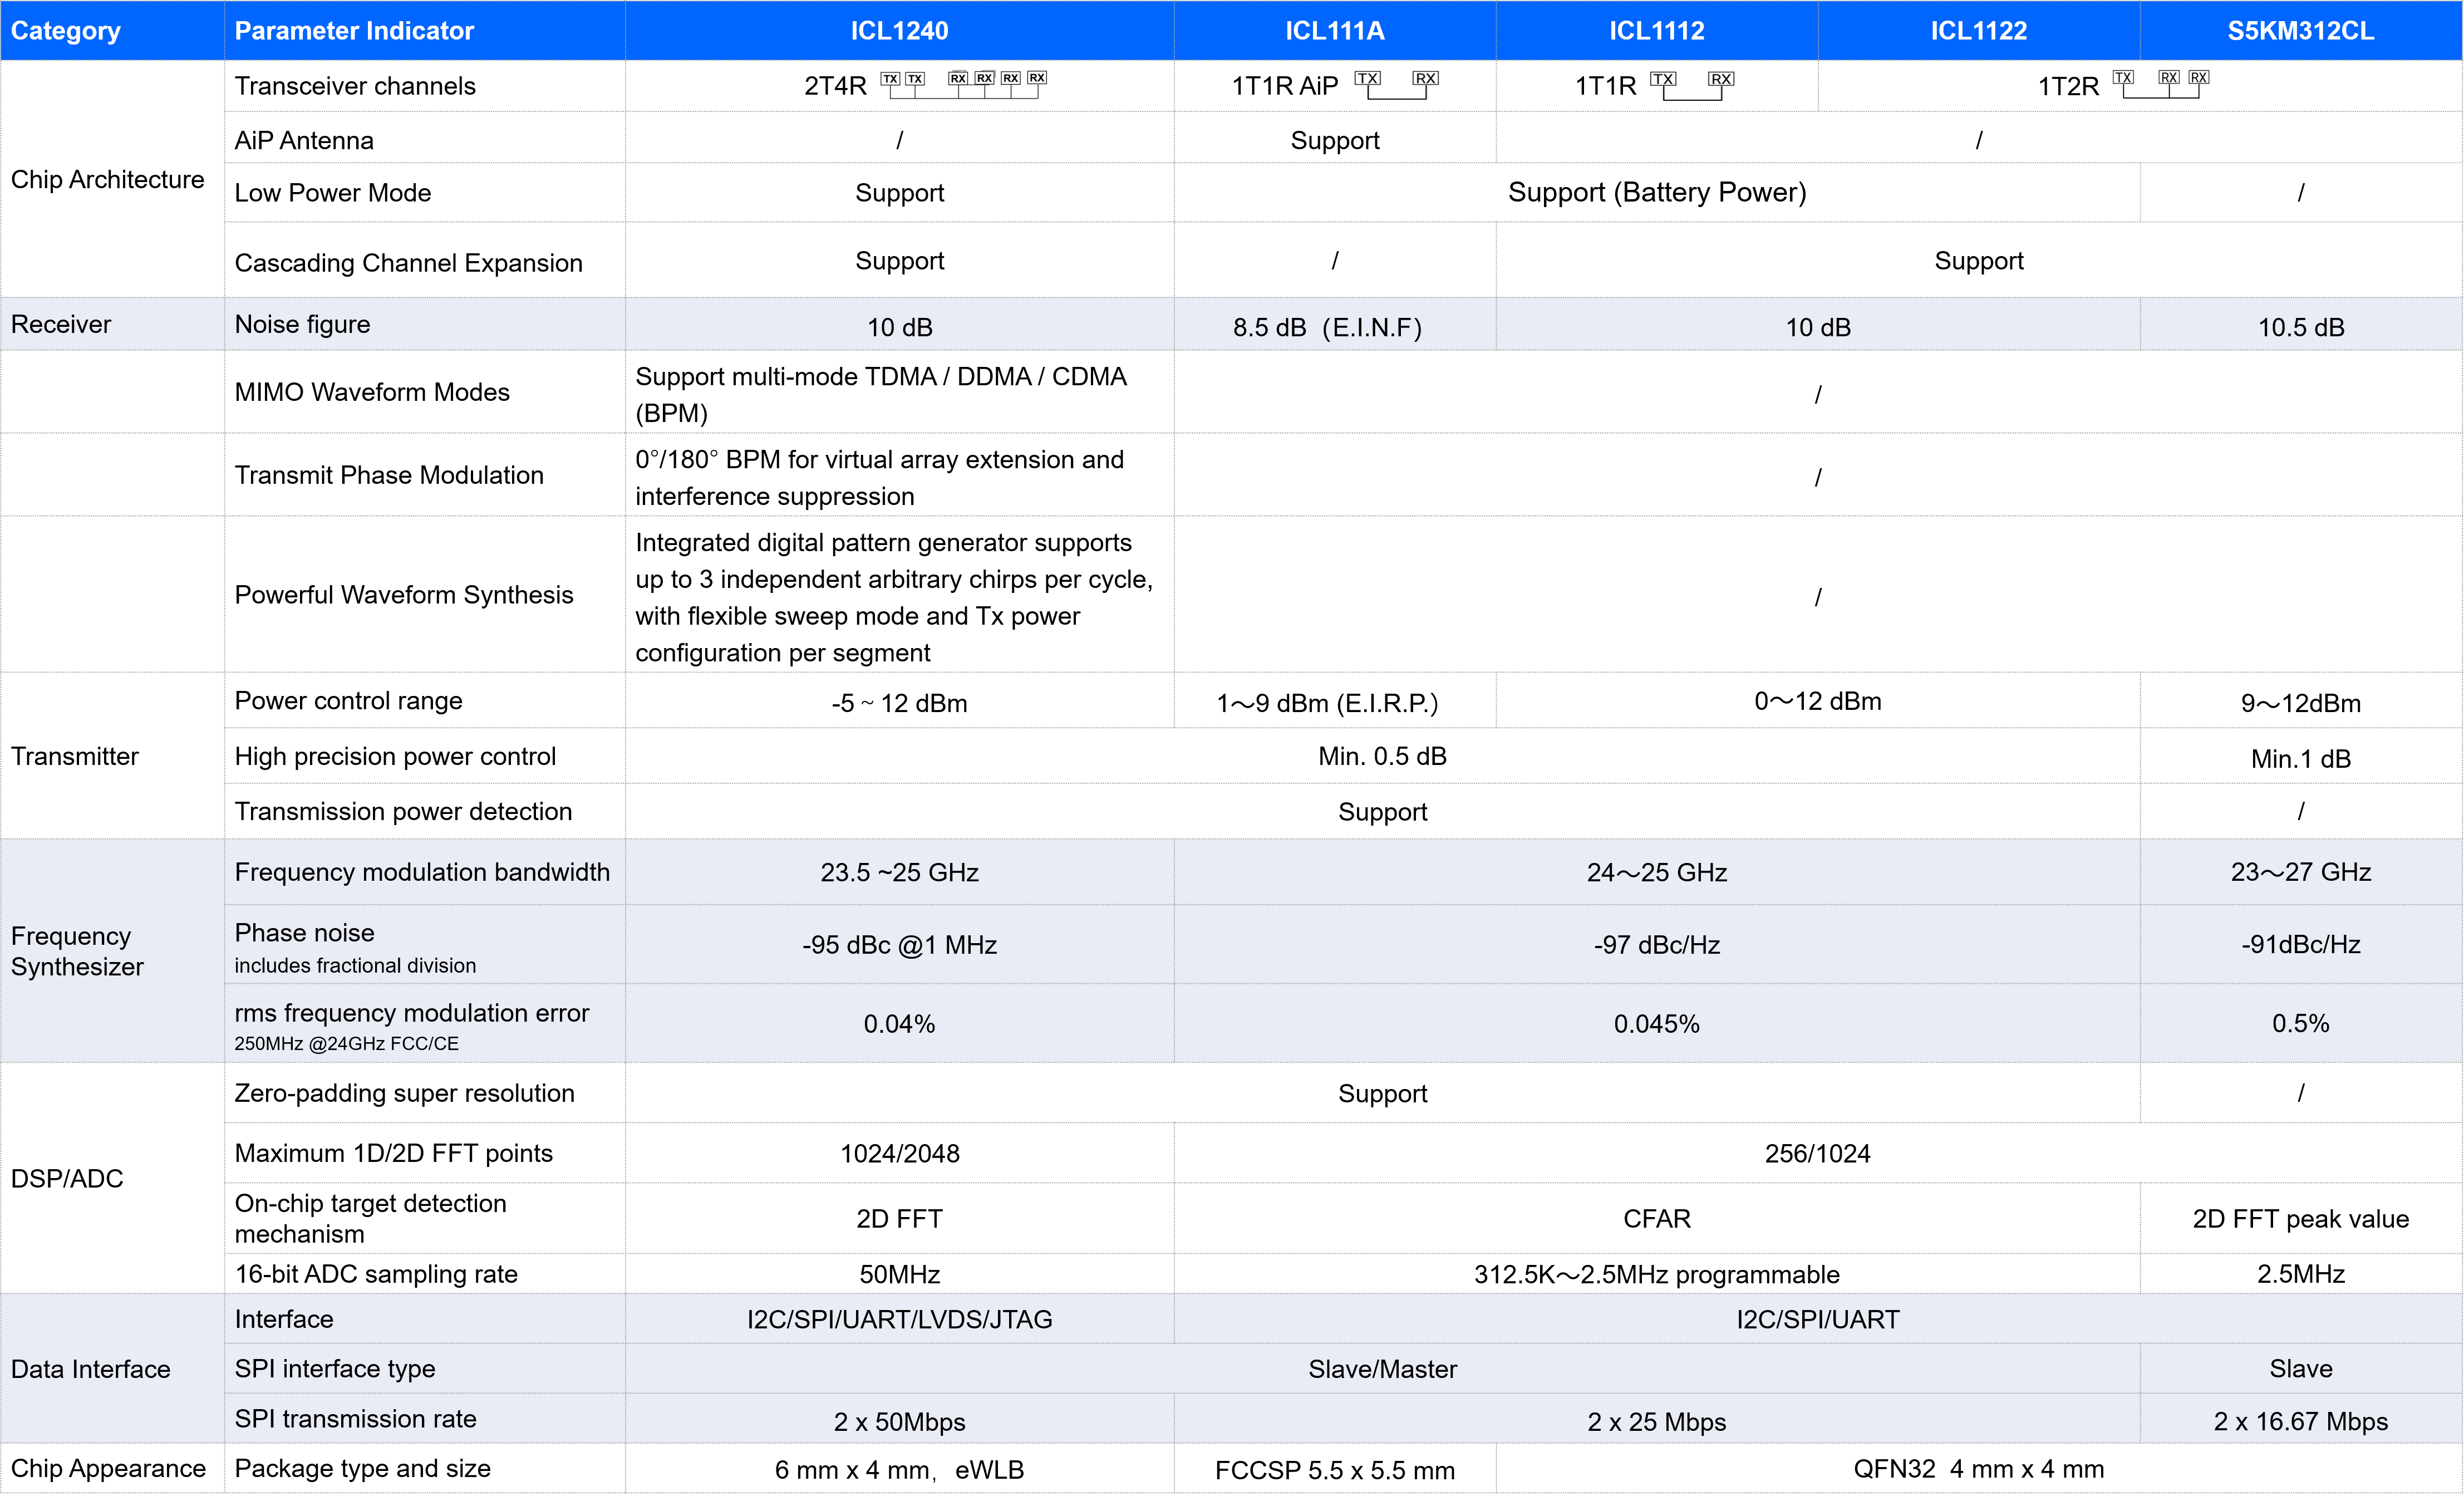This screenshot has width=2464, height=1501.
Task: Select the Noise figure row label
Action: pos(302,324)
